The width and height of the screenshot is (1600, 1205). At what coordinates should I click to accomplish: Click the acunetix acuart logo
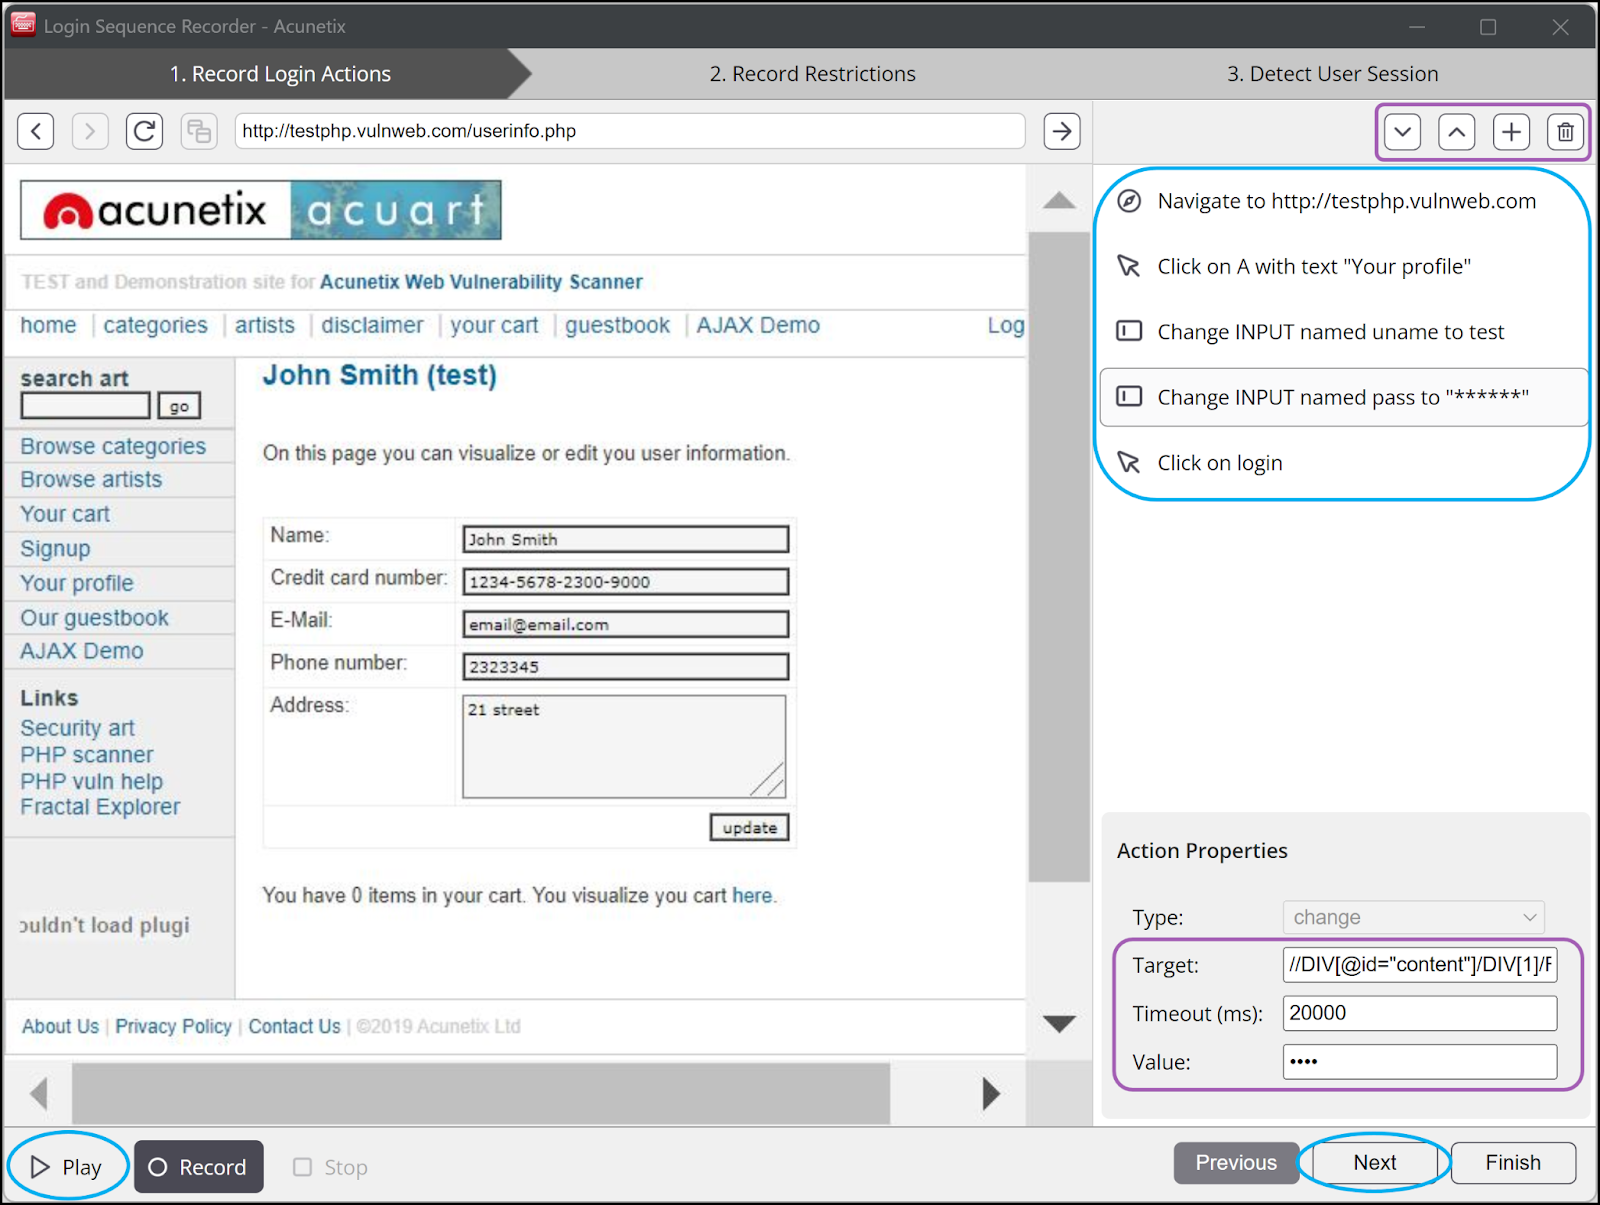tap(261, 210)
